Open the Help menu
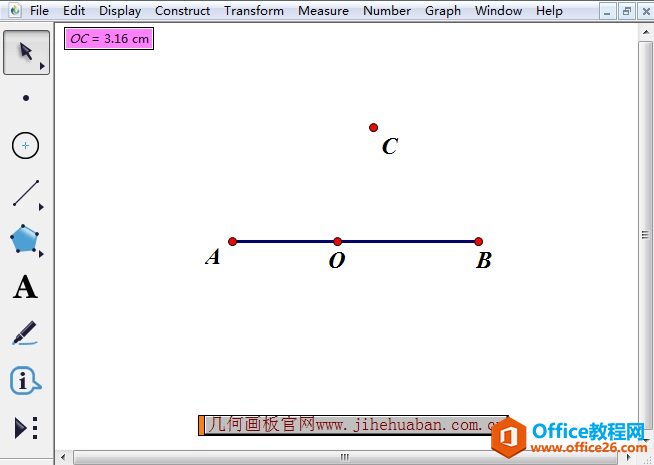The height and width of the screenshot is (465, 654). click(x=549, y=10)
